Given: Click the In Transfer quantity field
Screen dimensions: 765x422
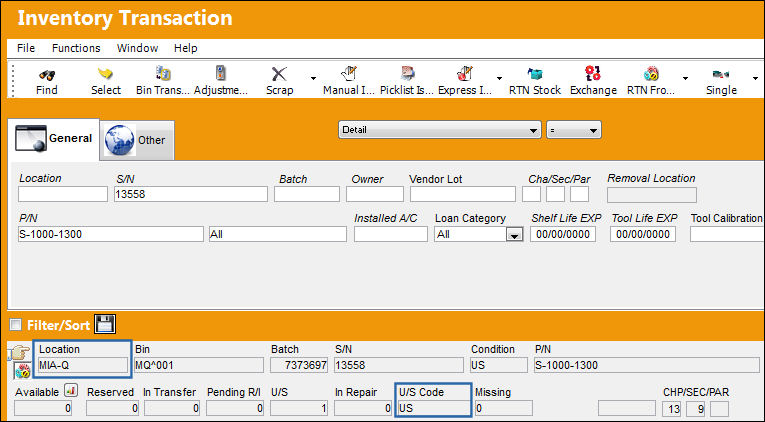Looking at the screenshot, I should 172,408.
